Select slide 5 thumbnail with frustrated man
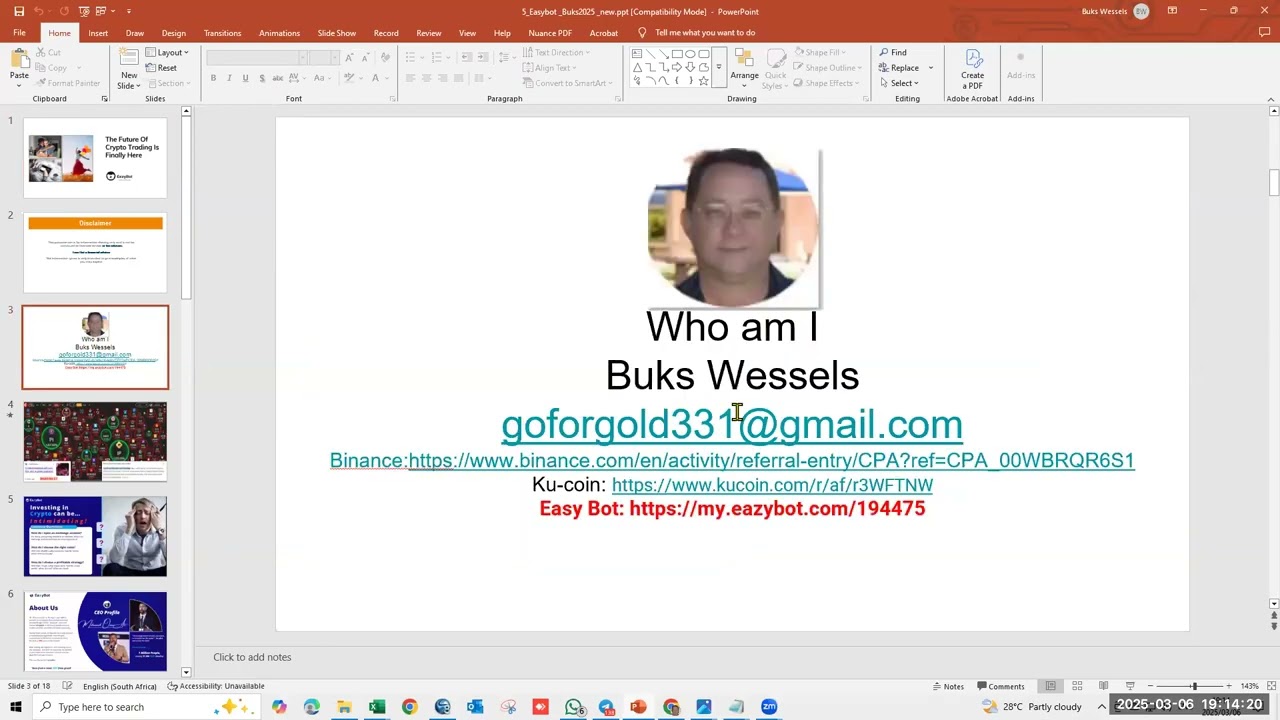Viewport: 1280px width, 720px height. pyautogui.click(x=95, y=537)
